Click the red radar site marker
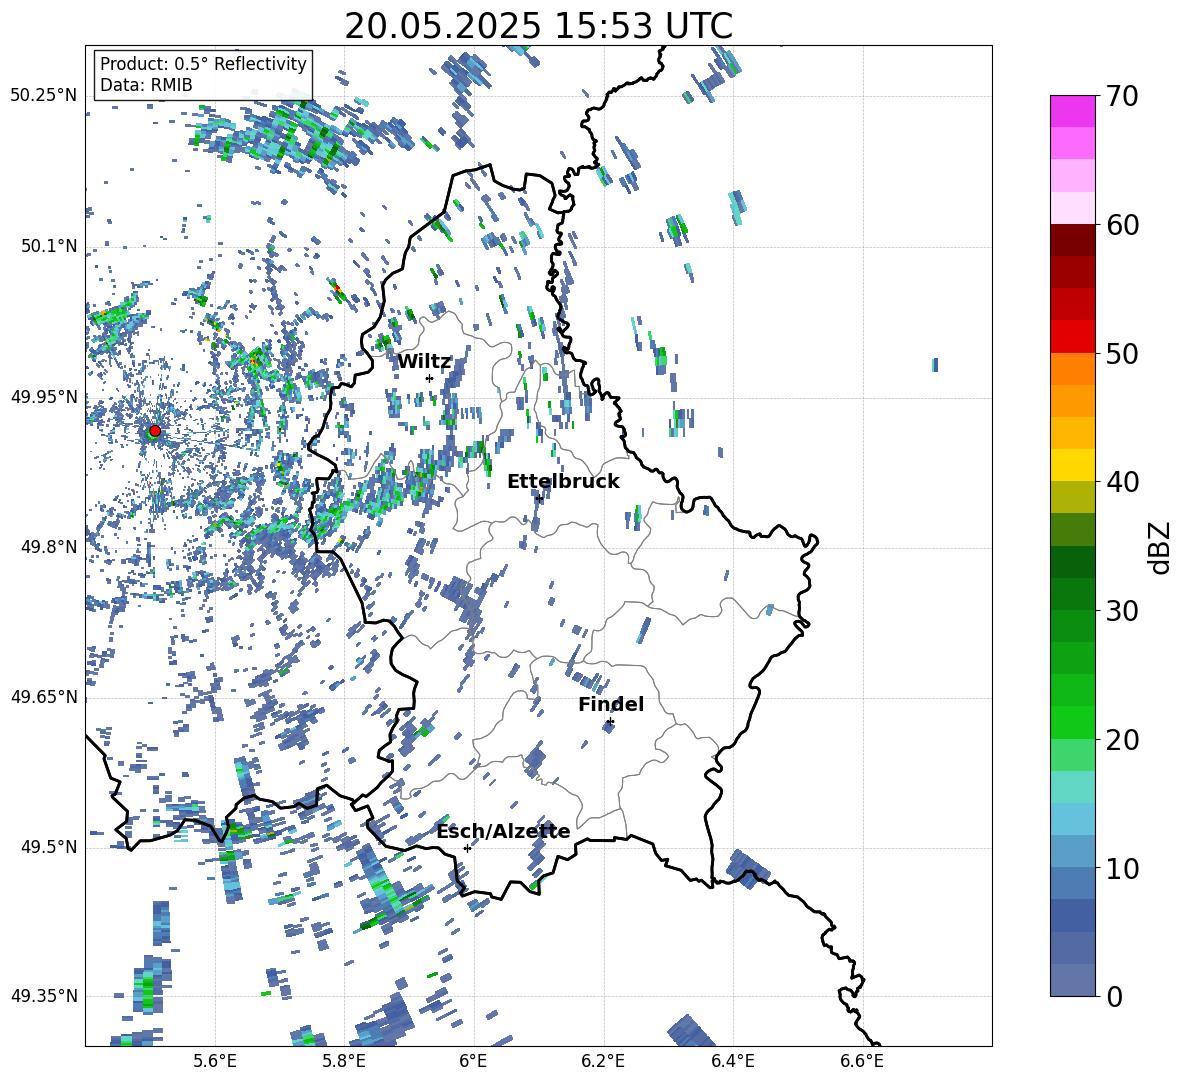1184x1081 pixels. click(155, 430)
